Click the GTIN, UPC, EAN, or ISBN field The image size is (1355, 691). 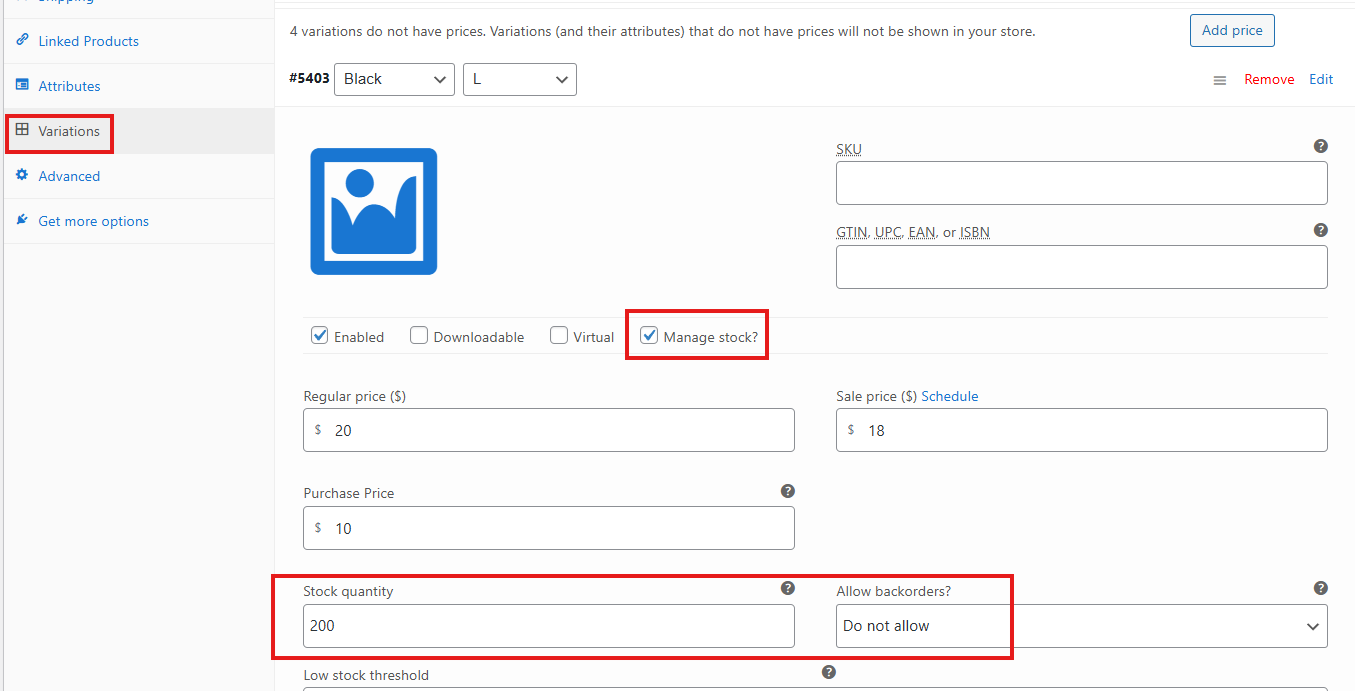coord(1082,267)
